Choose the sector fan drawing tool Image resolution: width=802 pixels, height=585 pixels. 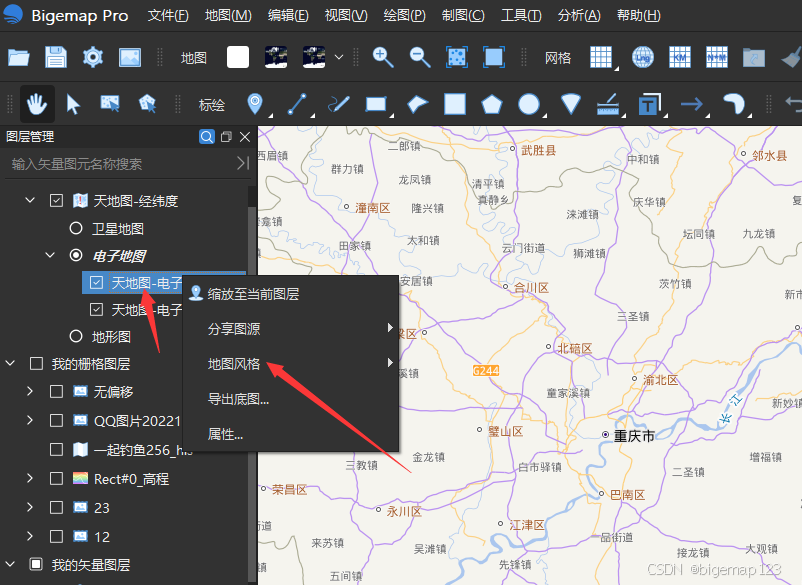(570, 104)
